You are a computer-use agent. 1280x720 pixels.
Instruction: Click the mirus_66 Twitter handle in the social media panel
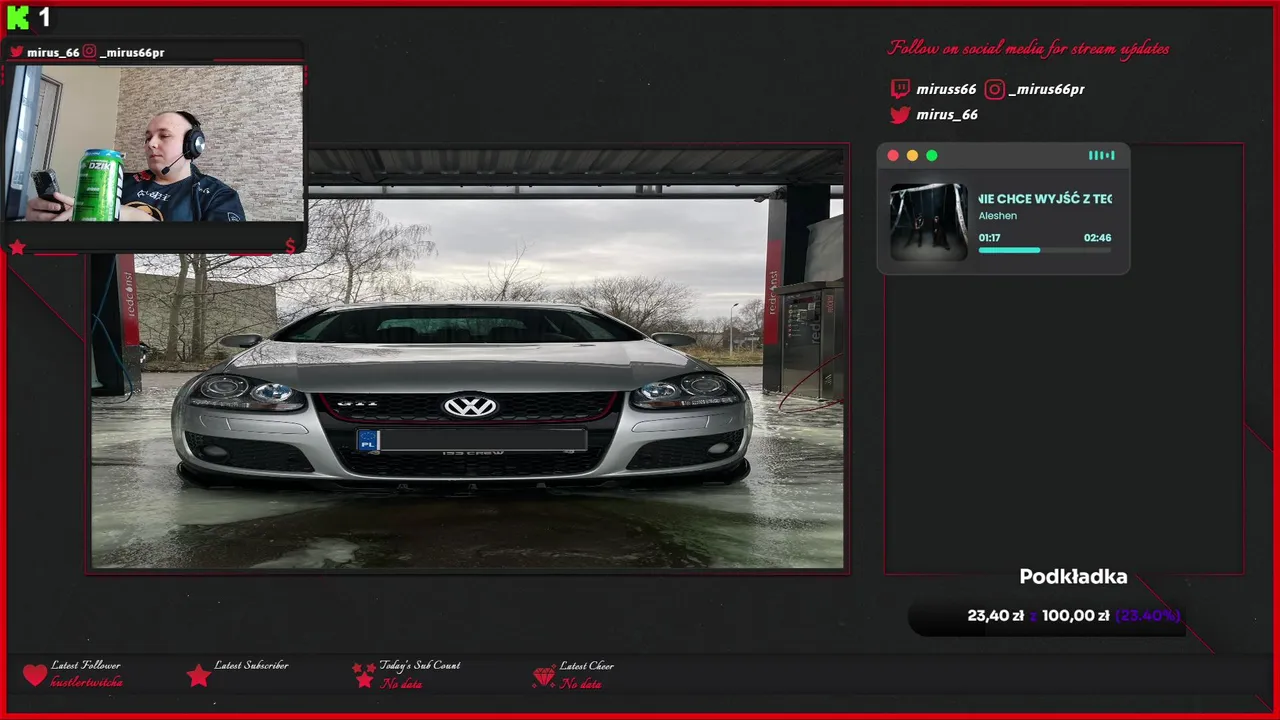(947, 115)
